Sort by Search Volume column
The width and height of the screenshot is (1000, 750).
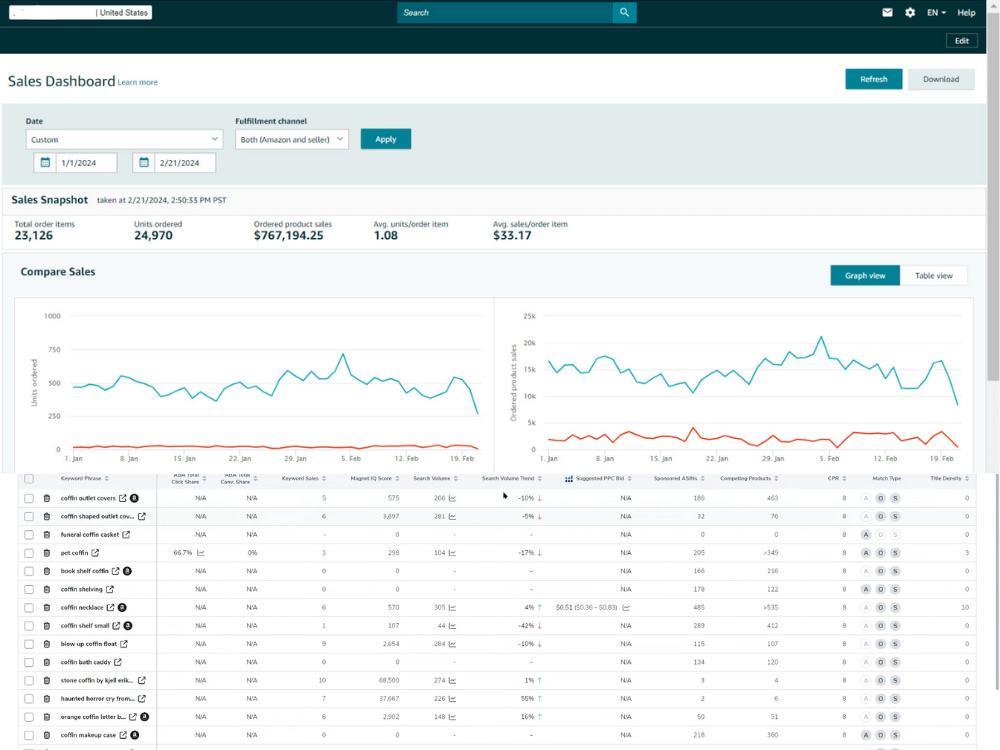pyautogui.click(x=436, y=478)
